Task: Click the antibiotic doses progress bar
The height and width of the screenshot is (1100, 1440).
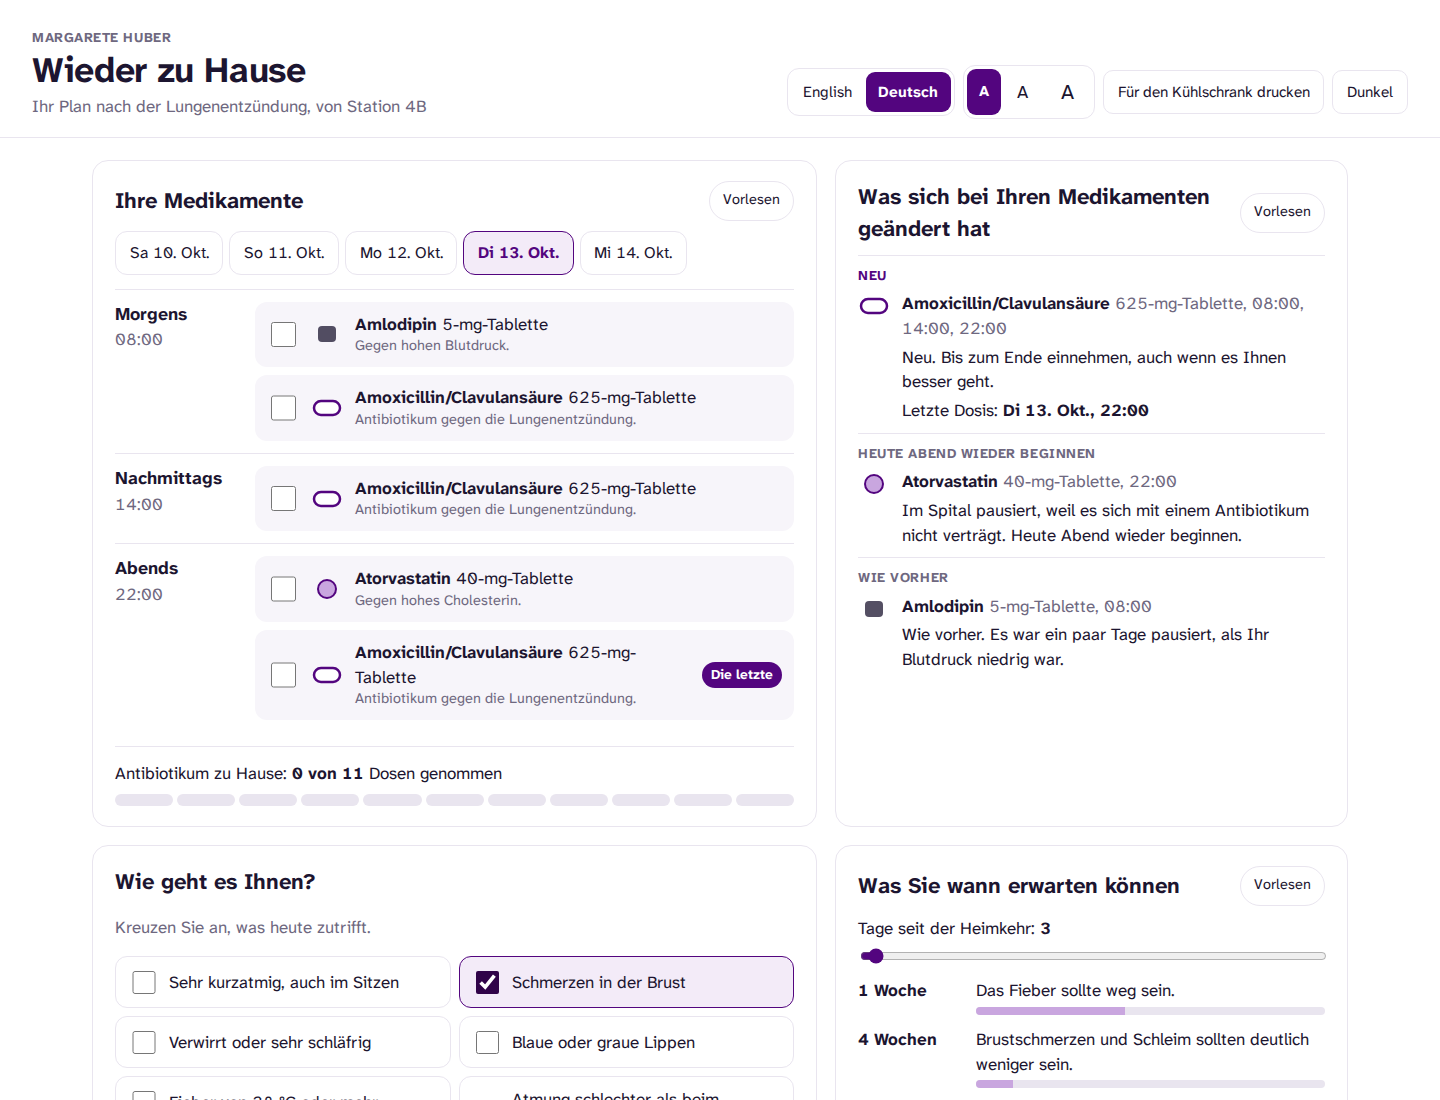Action: tap(454, 800)
